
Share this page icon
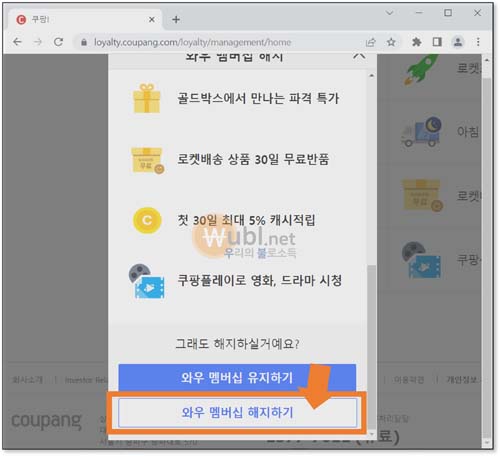371,42
